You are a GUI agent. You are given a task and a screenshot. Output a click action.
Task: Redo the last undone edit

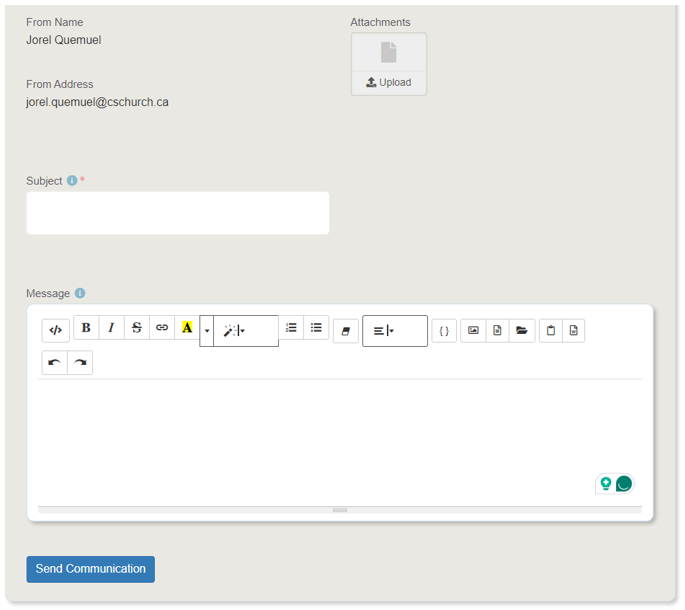tap(80, 363)
